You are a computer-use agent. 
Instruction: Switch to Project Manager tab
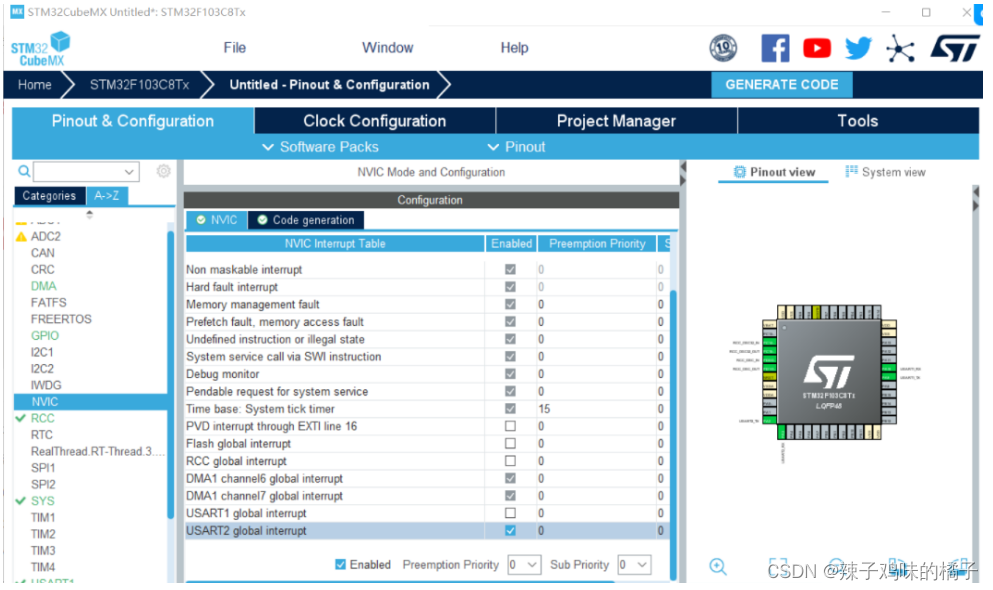tap(616, 121)
